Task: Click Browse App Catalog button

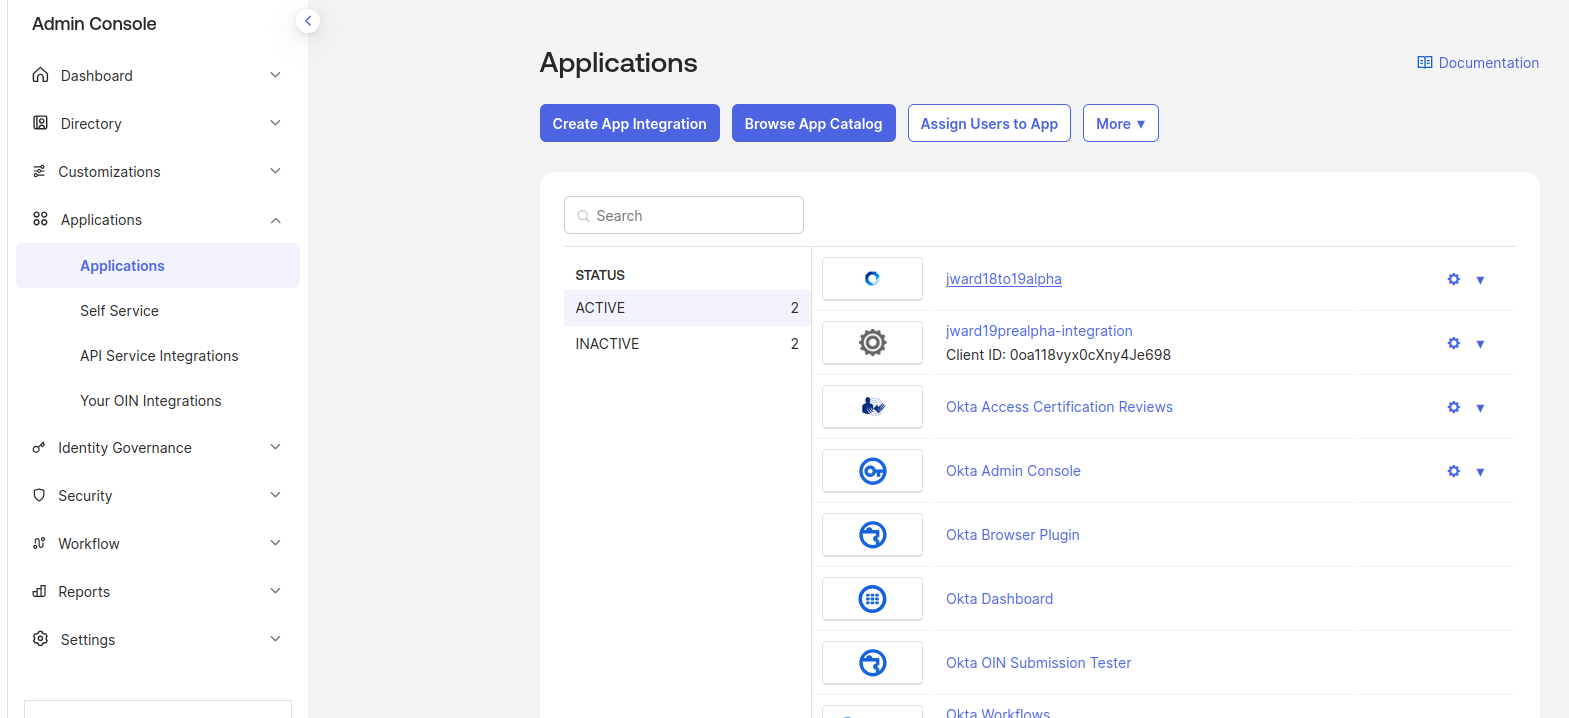Action: point(813,123)
